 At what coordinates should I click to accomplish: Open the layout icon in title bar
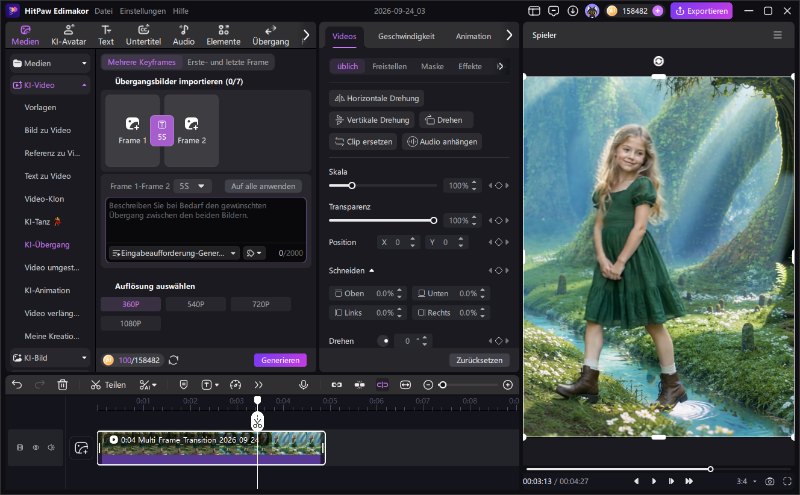(534, 11)
